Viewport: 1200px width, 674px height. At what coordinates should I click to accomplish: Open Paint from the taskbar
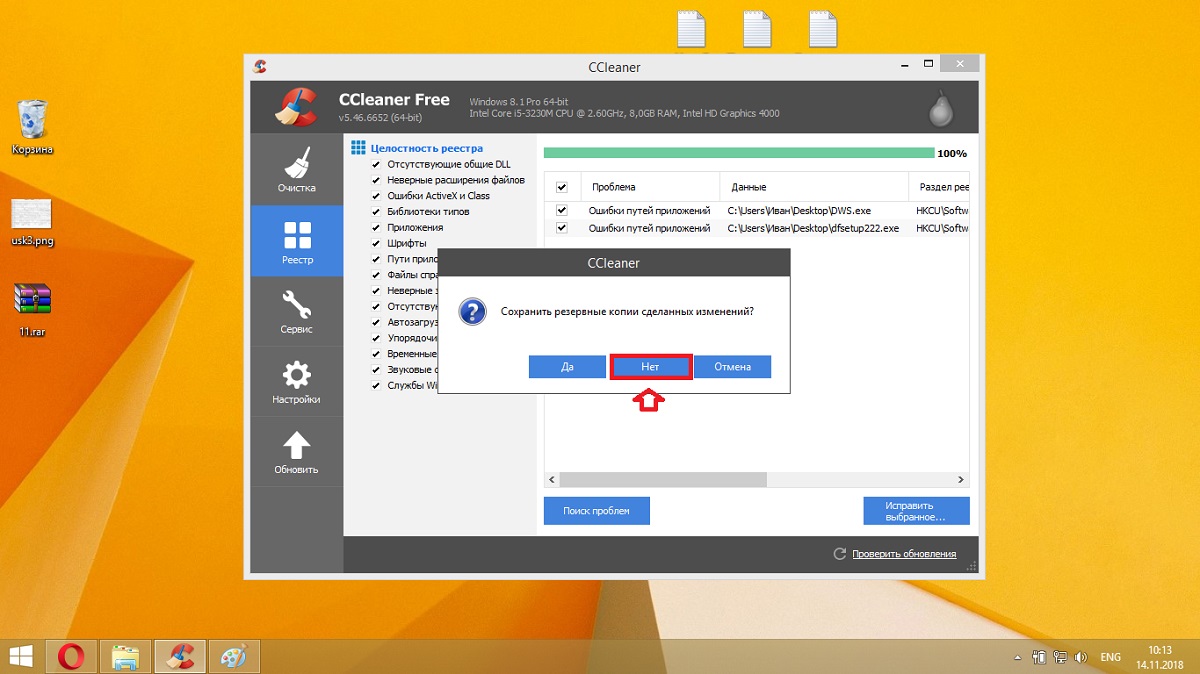[x=233, y=656]
